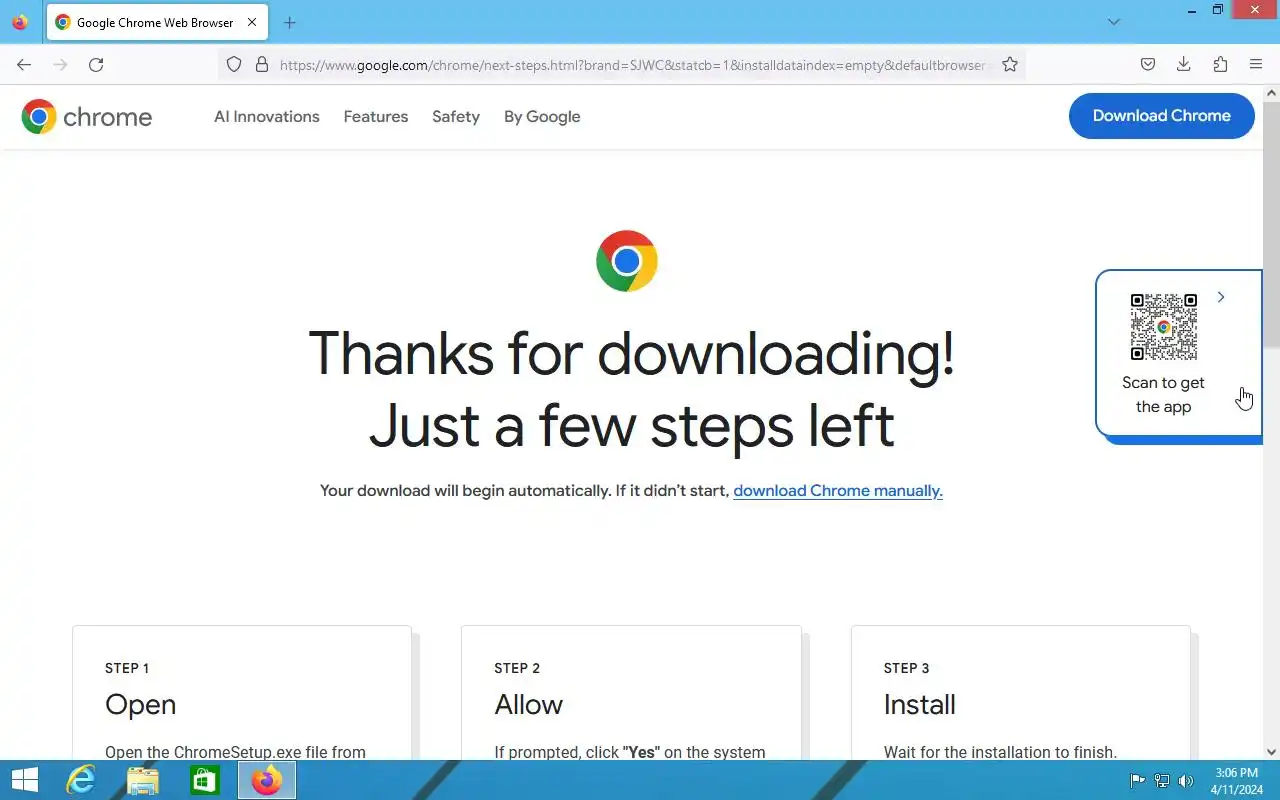Click the scrollbar down arrow
Viewport: 1280px width, 800px height.
(1272, 752)
